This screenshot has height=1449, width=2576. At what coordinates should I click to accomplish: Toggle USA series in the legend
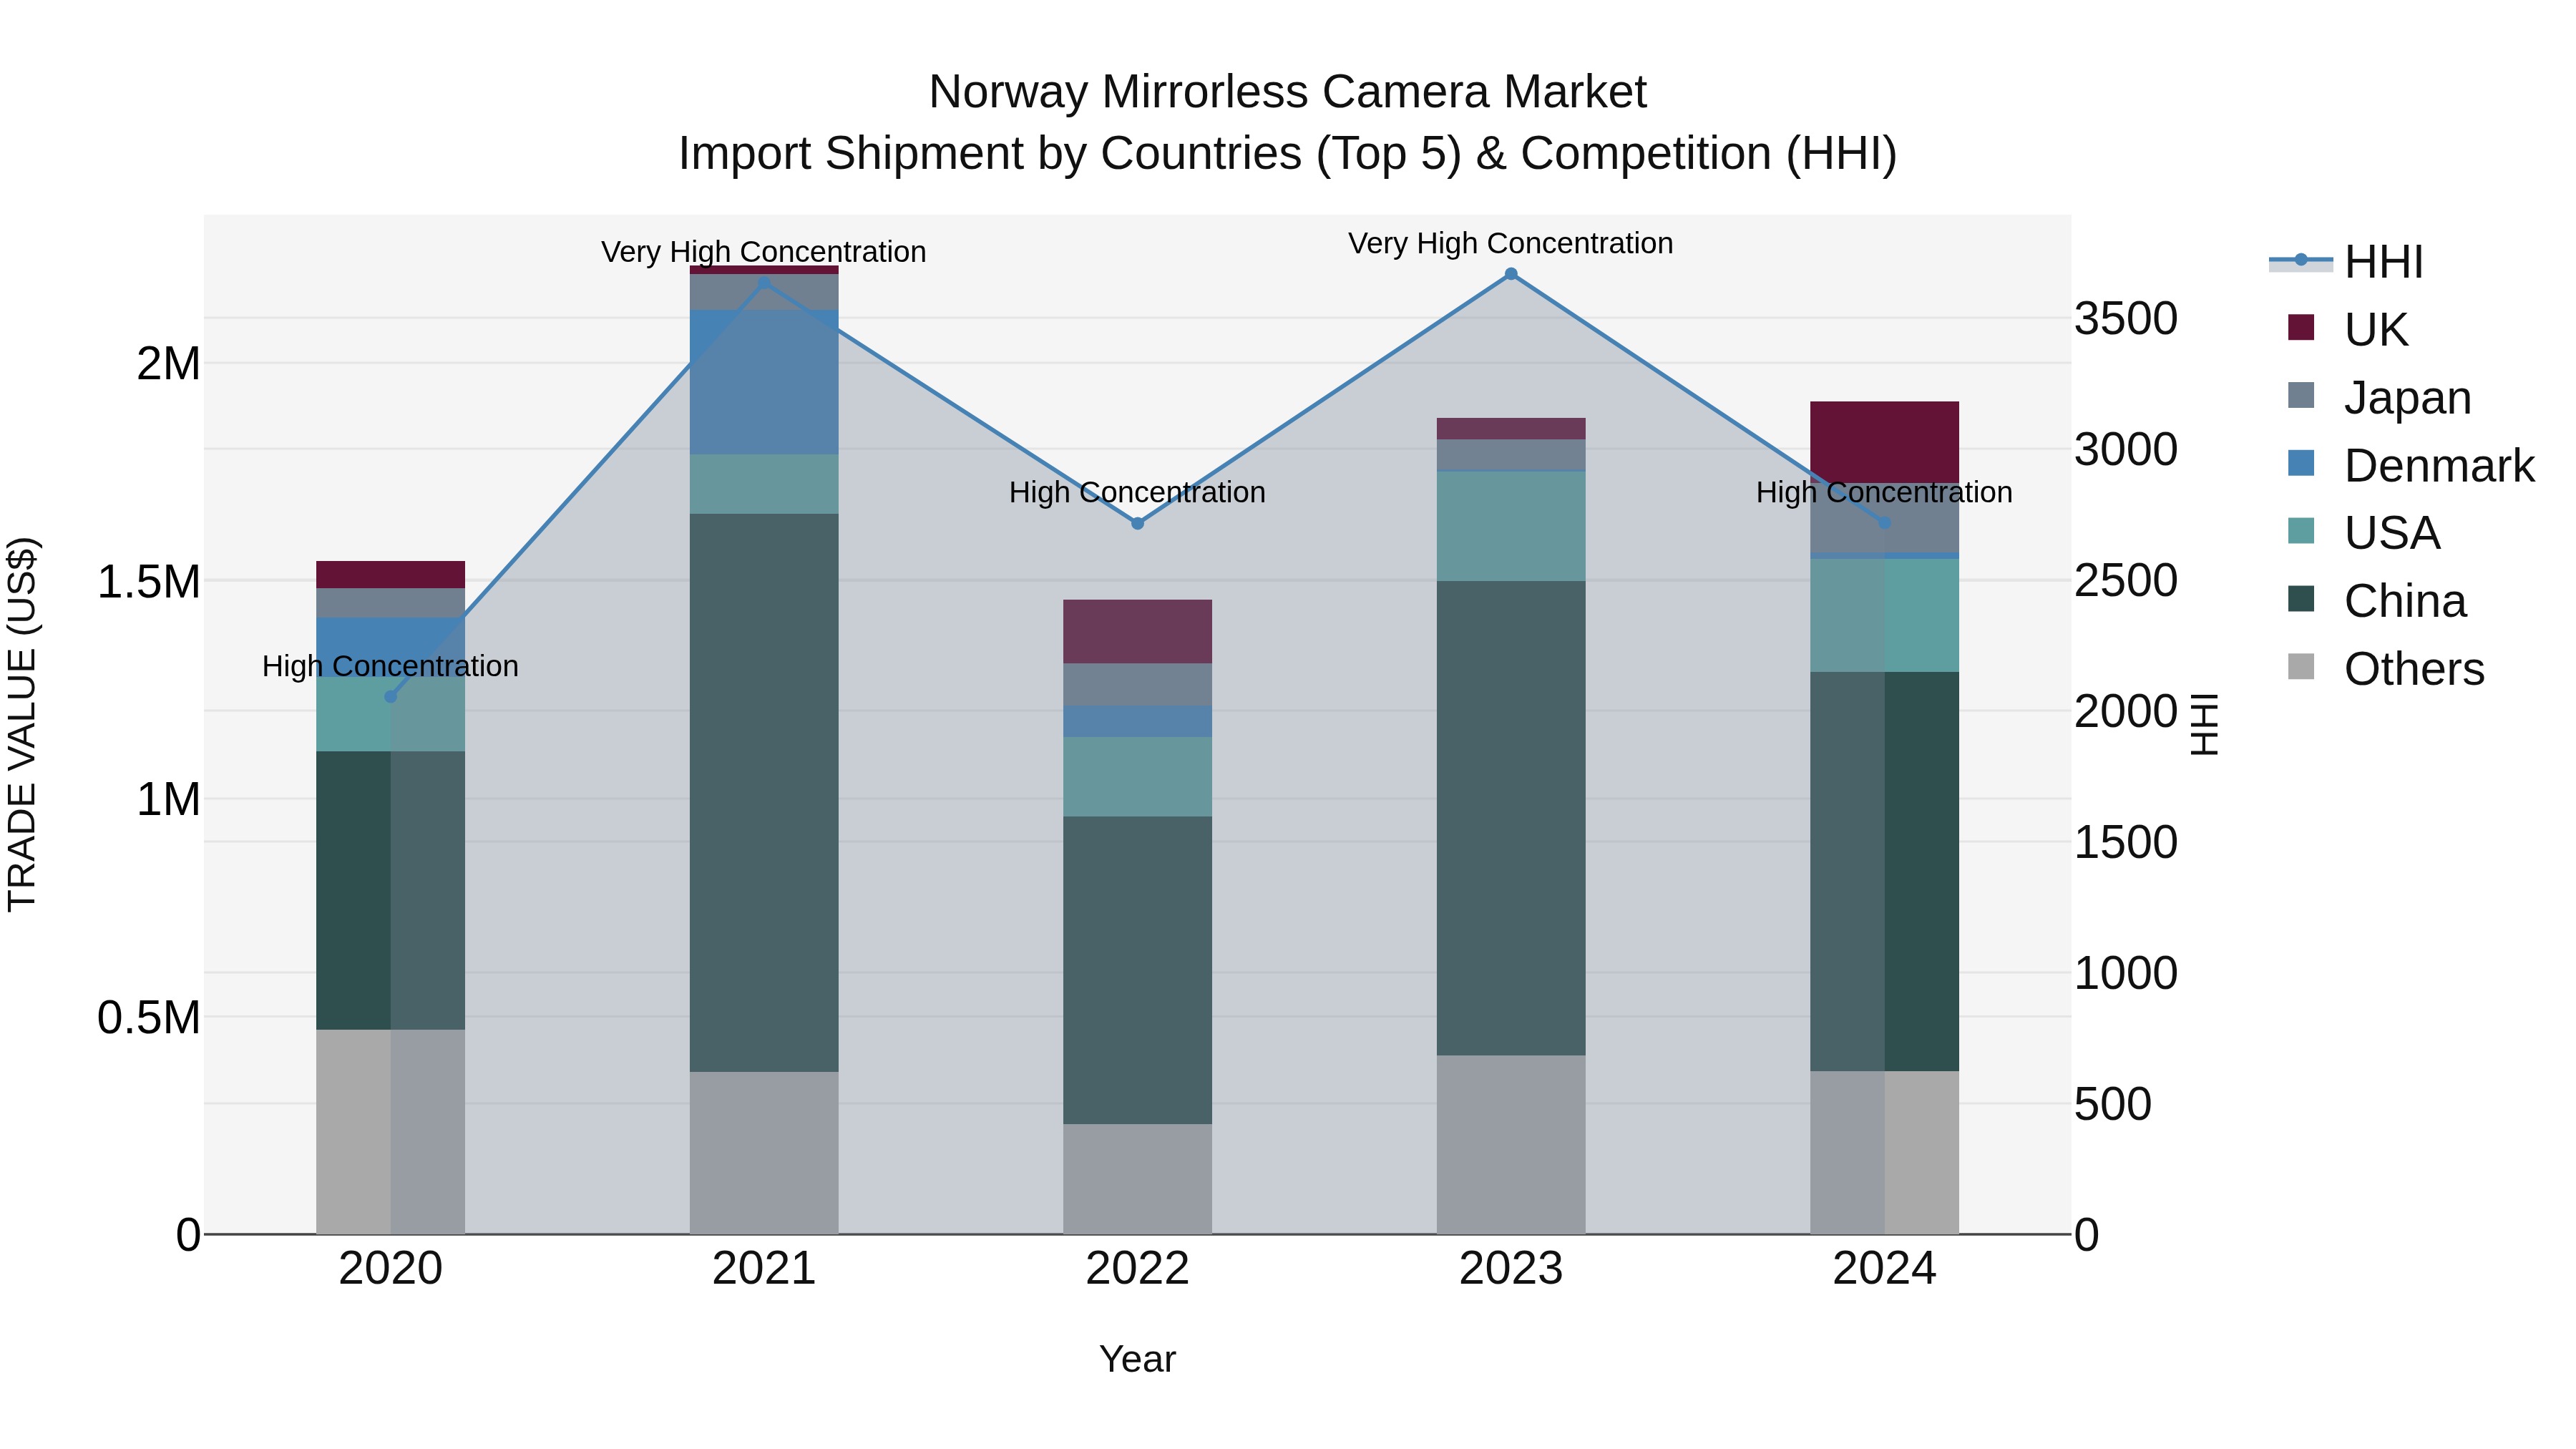2364,533
